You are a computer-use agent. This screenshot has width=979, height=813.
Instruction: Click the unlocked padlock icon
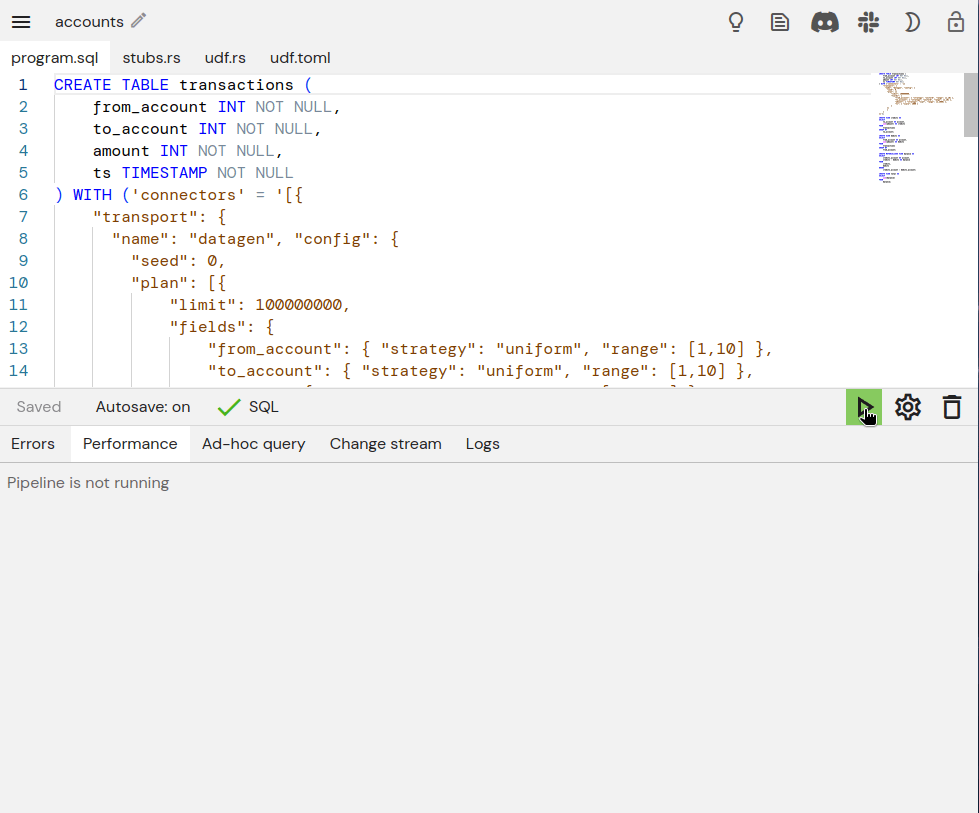point(956,22)
